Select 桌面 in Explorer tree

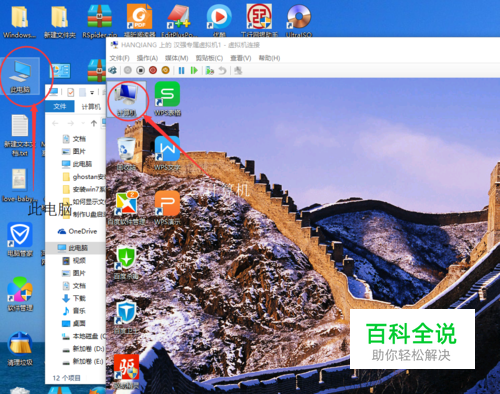[x=74, y=323]
